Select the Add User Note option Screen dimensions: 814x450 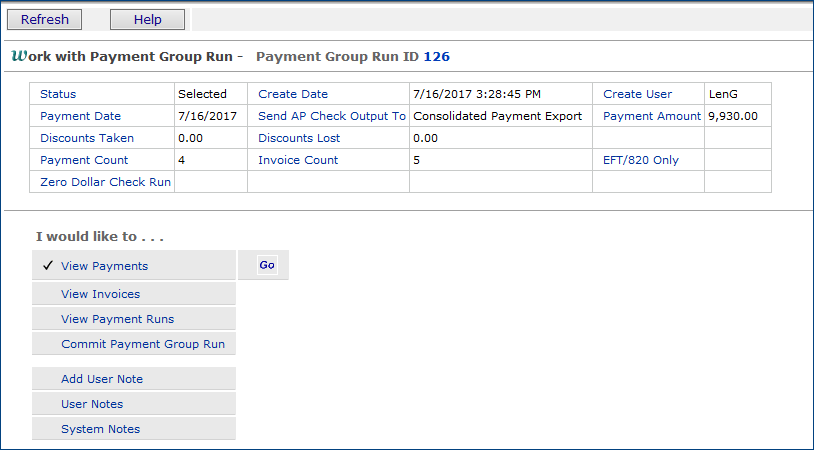tap(102, 379)
